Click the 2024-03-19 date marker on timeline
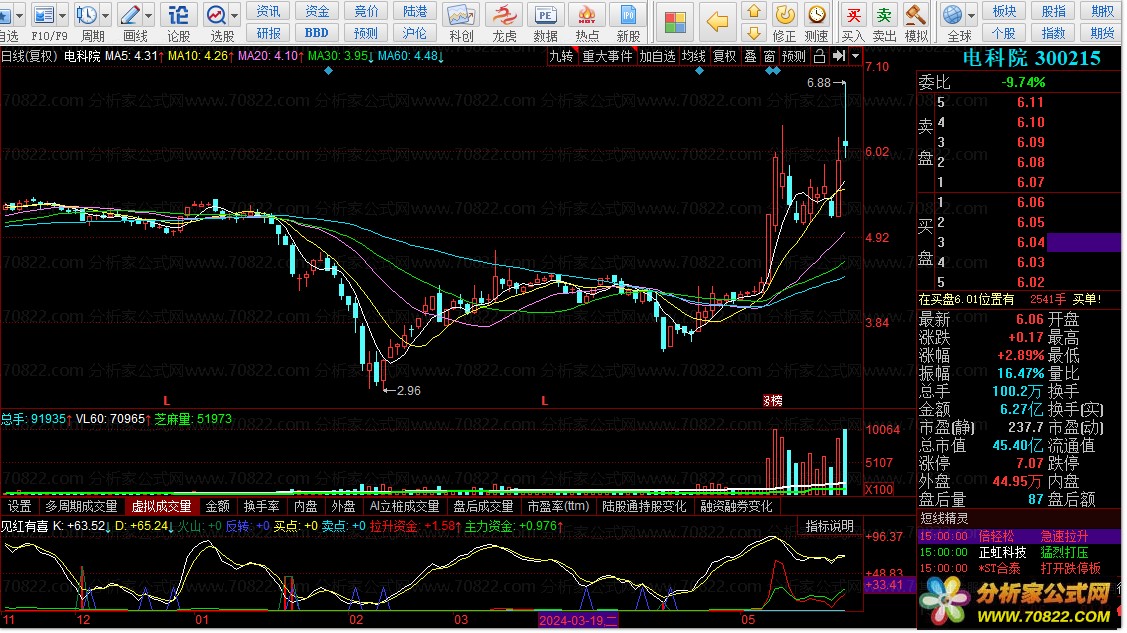1127x633 pixels. click(x=578, y=620)
